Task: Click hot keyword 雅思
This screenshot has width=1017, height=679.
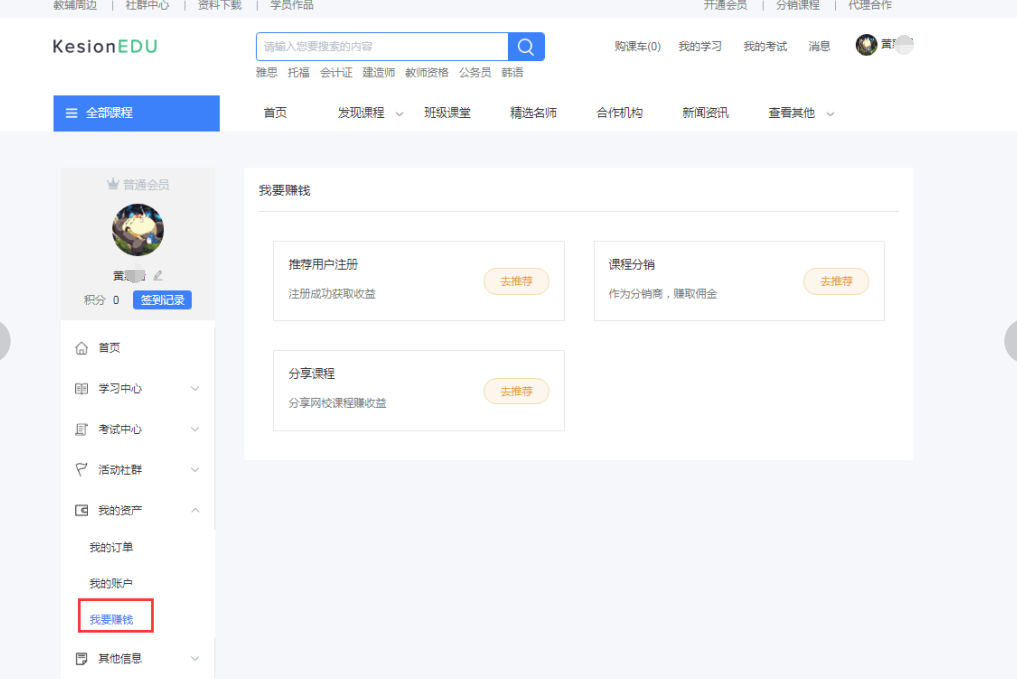Action: [x=267, y=73]
